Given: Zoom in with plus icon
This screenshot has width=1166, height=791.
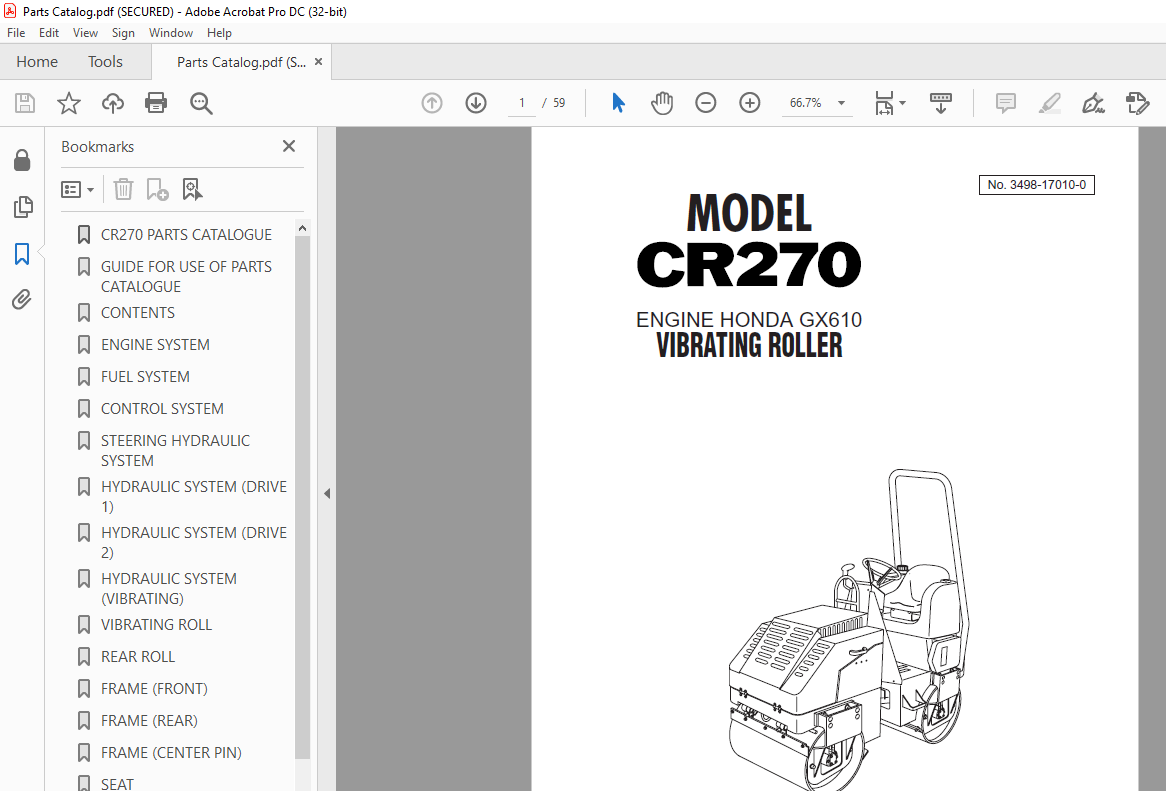Looking at the screenshot, I should point(750,103).
